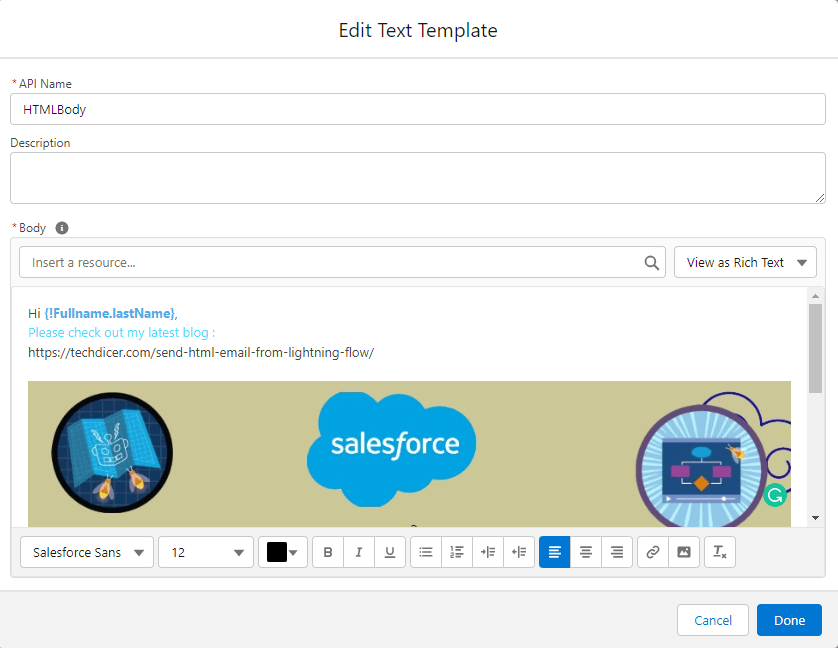Toggle left text alignment
Viewport: 838px width, 648px height.
point(554,551)
